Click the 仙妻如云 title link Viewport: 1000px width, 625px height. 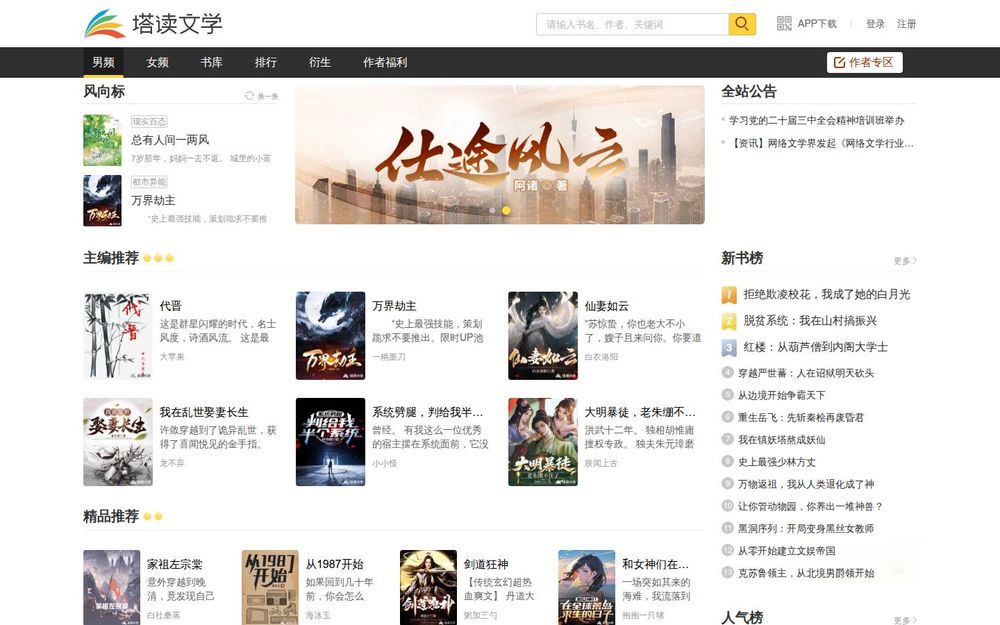pyautogui.click(x=607, y=306)
